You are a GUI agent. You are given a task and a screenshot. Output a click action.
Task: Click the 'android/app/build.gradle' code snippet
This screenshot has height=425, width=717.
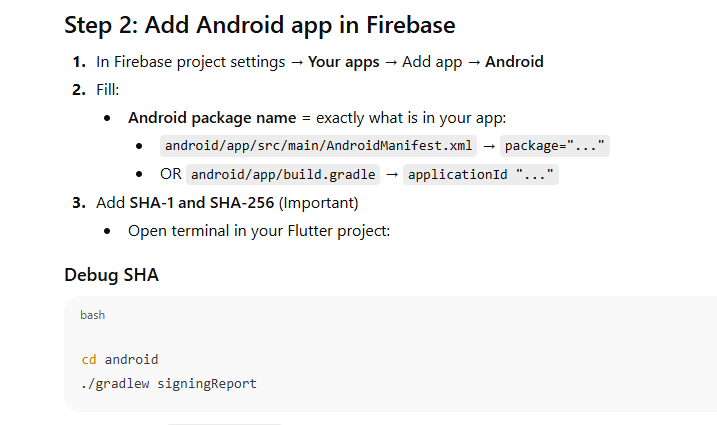(x=282, y=174)
